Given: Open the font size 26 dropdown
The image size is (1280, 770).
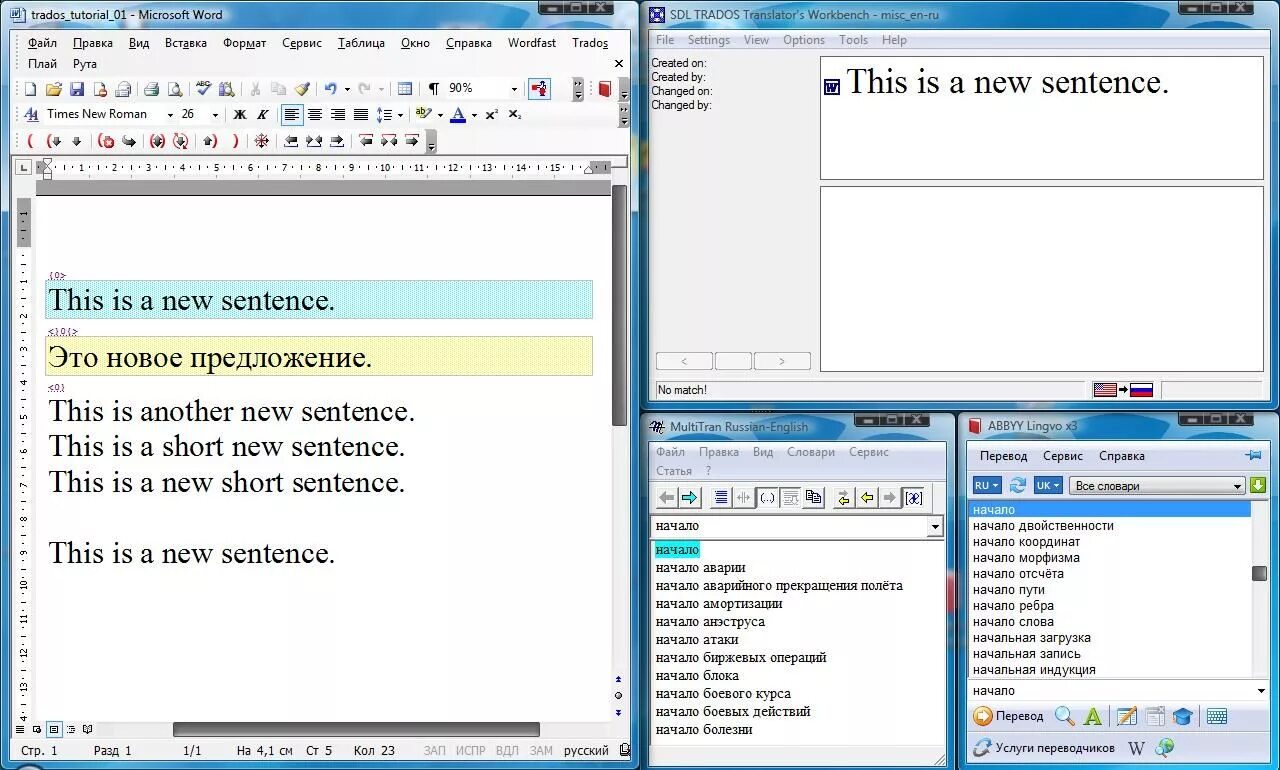Looking at the screenshot, I should pos(215,115).
